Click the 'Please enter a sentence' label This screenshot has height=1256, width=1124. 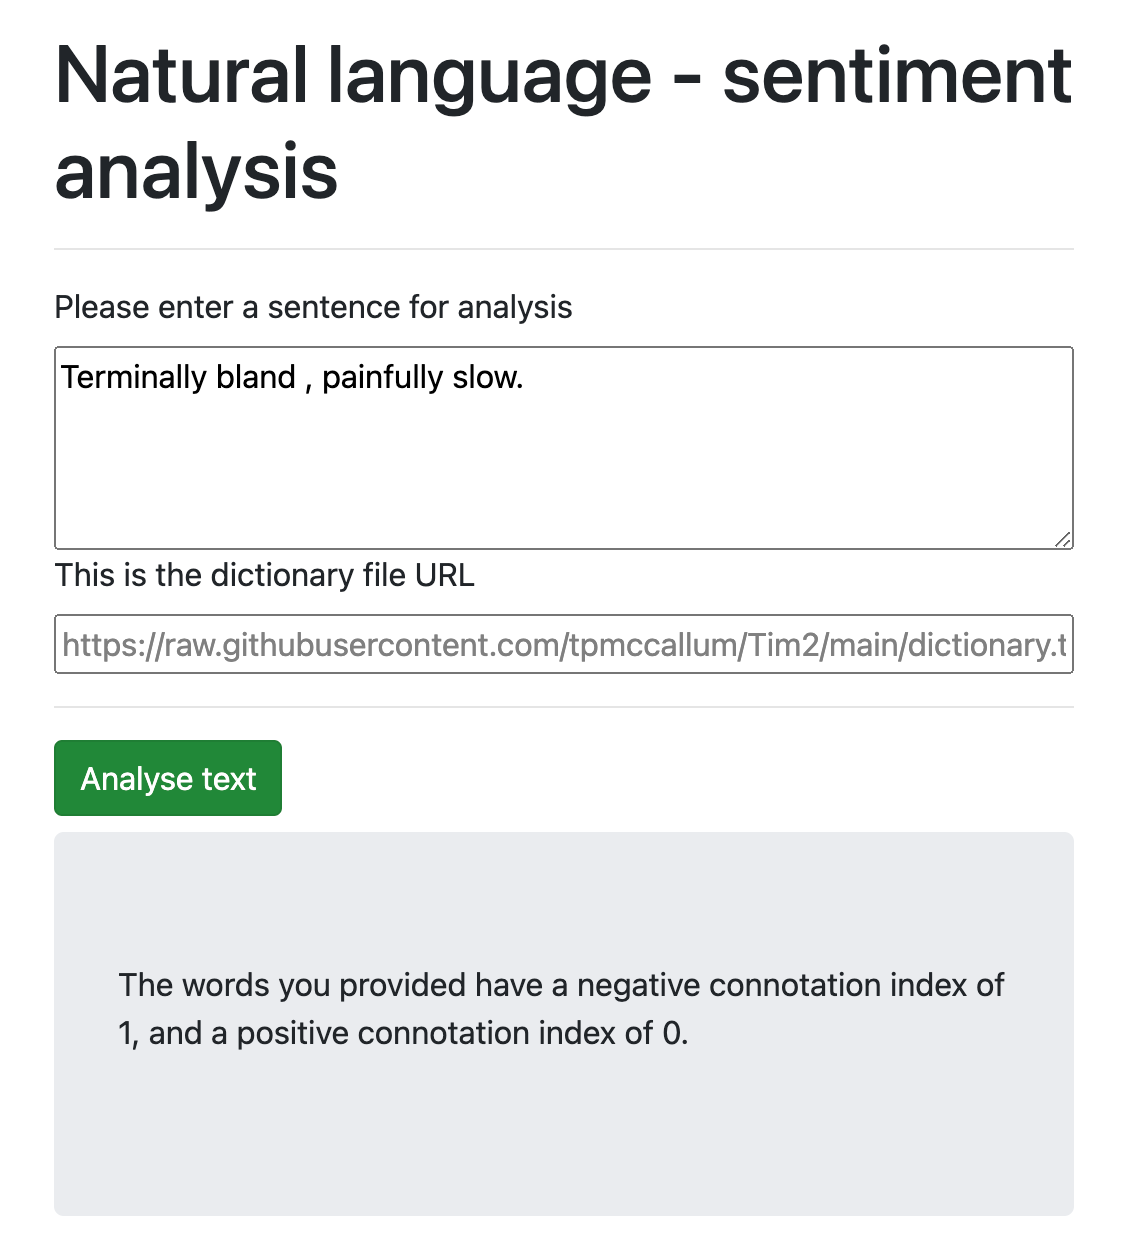(x=313, y=307)
